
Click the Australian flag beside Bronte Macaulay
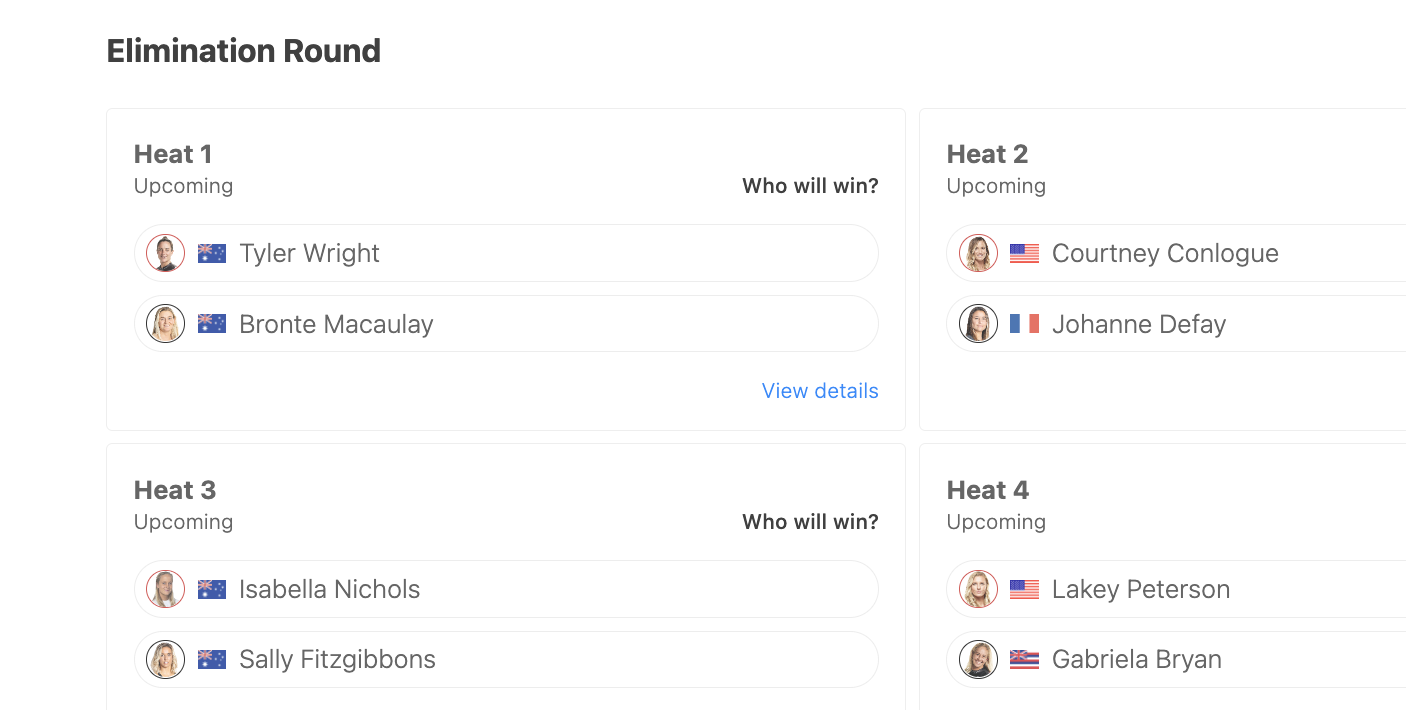(212, 324)
